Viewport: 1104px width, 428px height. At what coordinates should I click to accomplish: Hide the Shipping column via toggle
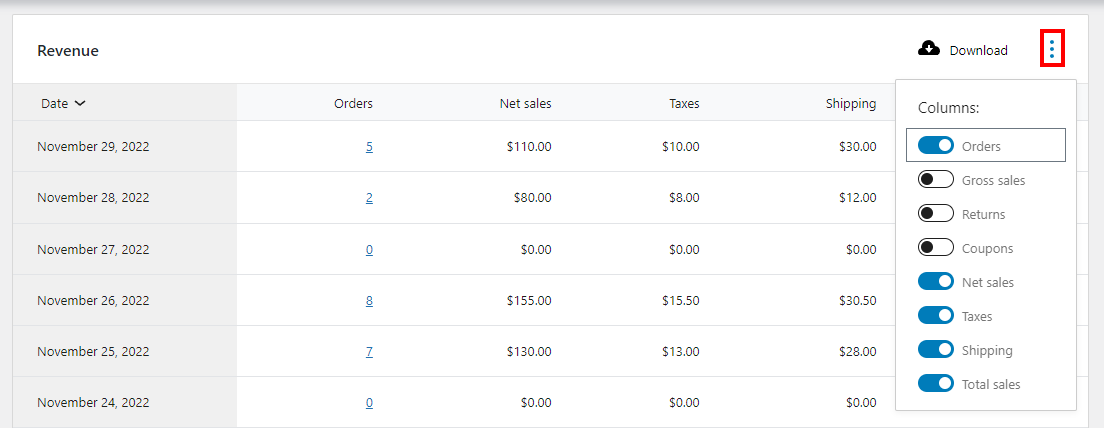tap(936, 350)
